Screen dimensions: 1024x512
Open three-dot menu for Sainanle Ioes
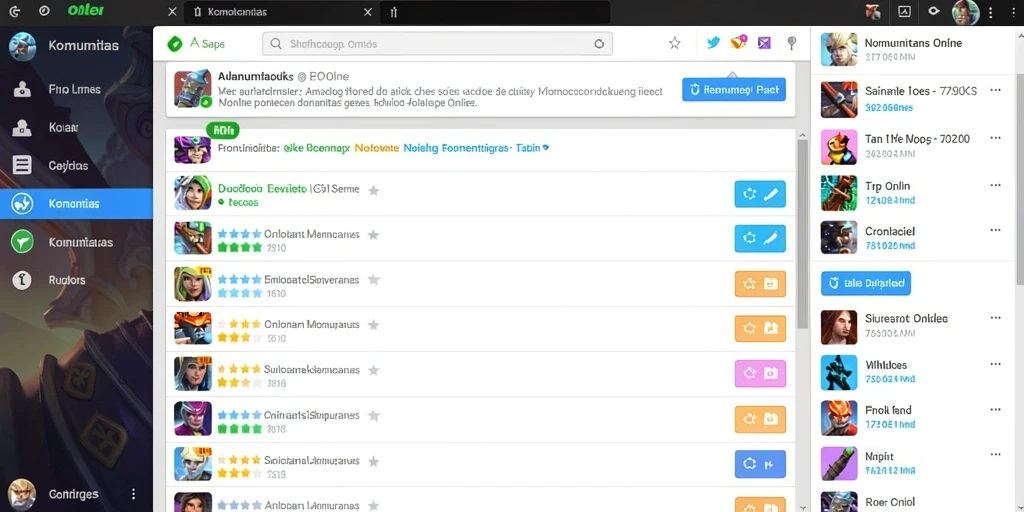pyautogui.click(x=995, y=90)
